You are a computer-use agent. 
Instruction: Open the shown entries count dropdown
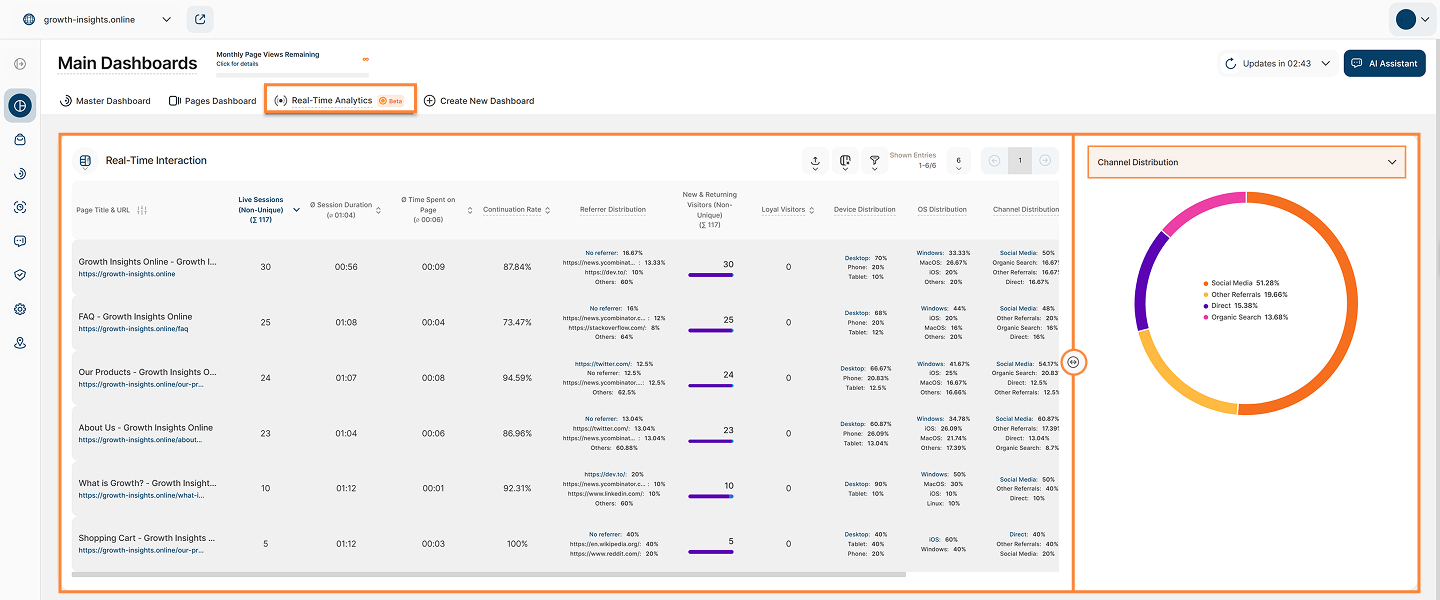(x=958, y=161)
